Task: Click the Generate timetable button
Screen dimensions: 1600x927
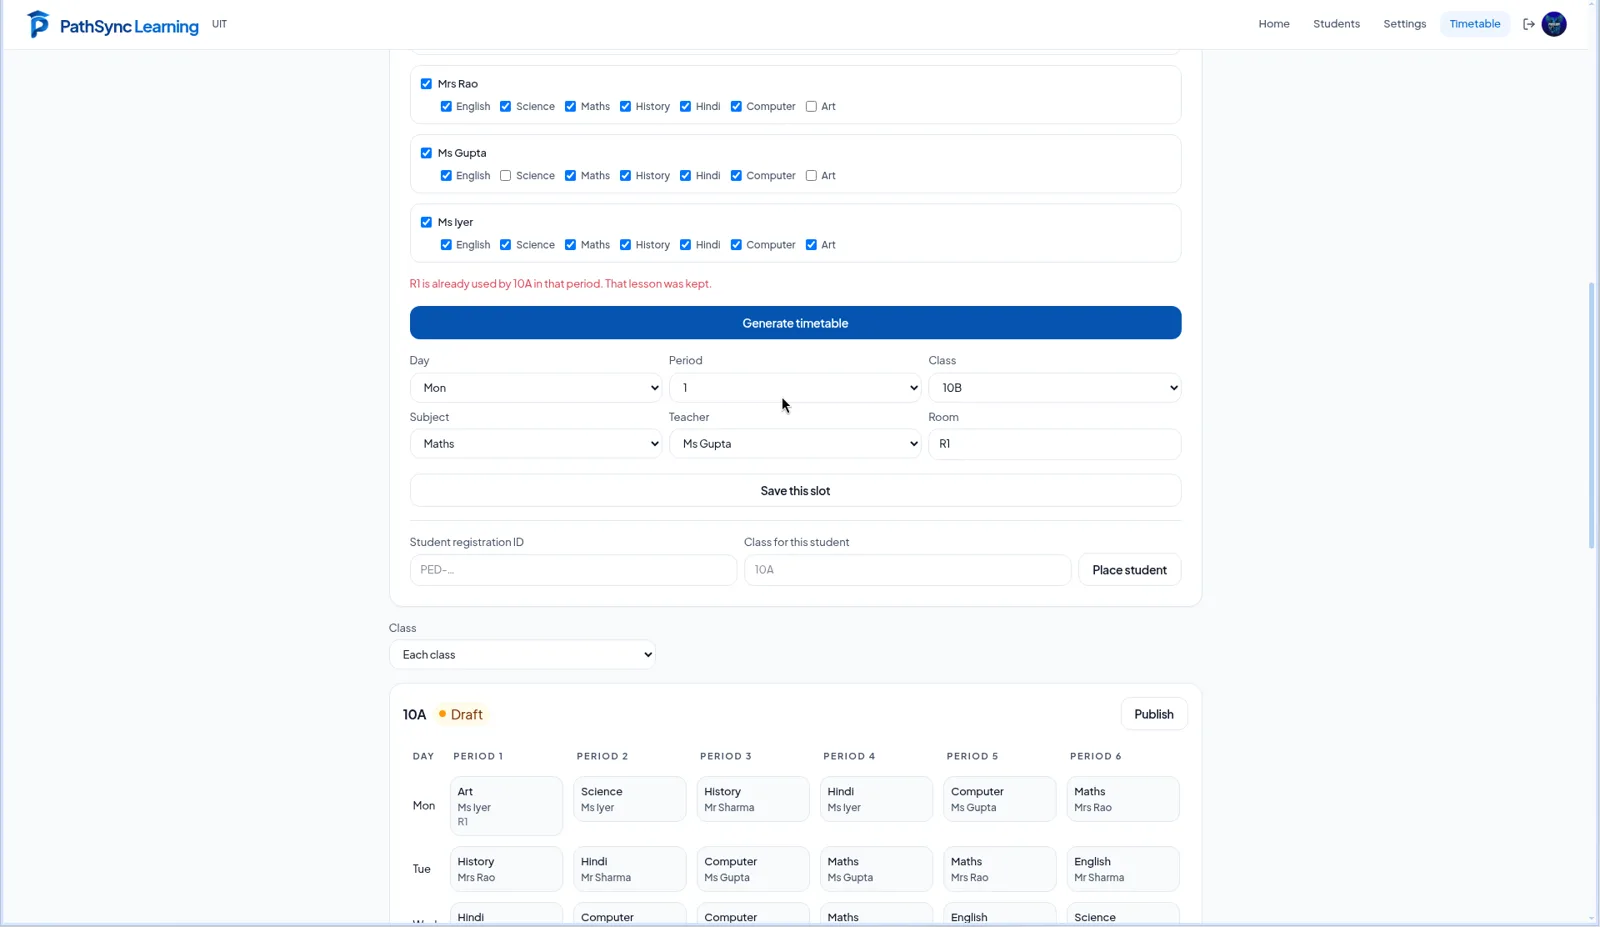Action: [795, 323]
